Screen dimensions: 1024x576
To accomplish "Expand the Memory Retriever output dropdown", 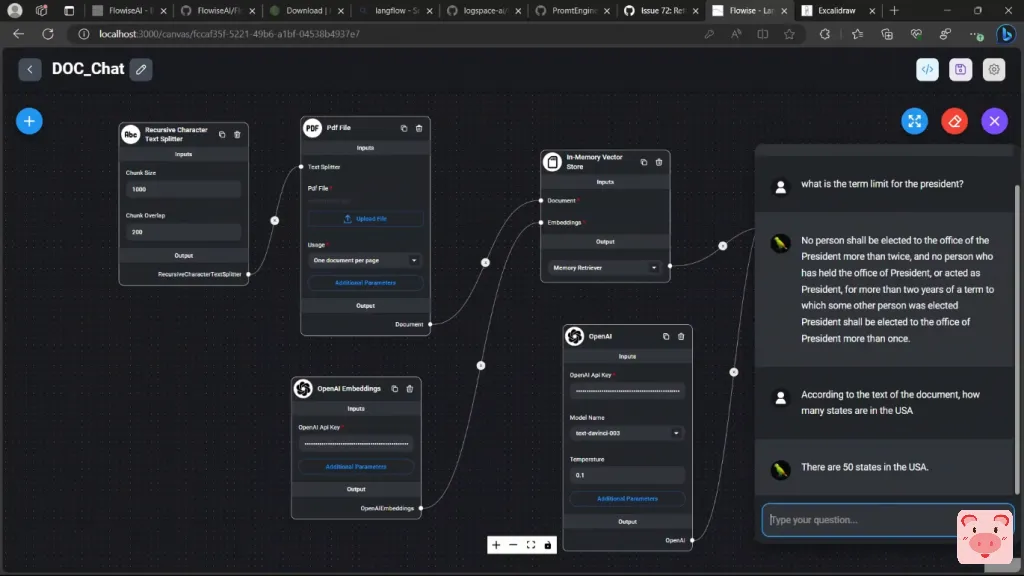I will click(x=605, y=267).
